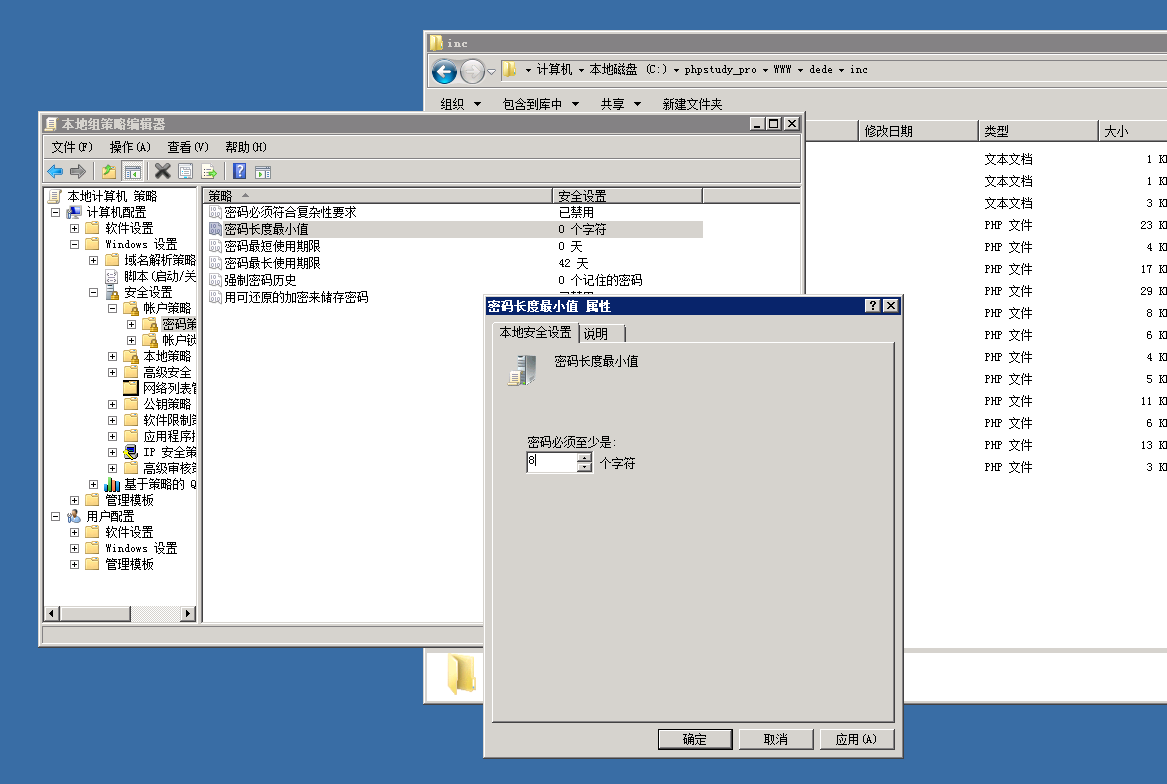1167x784 pixels.
Task: Expand the 本地策略 tree node
Action: [112, 357]
